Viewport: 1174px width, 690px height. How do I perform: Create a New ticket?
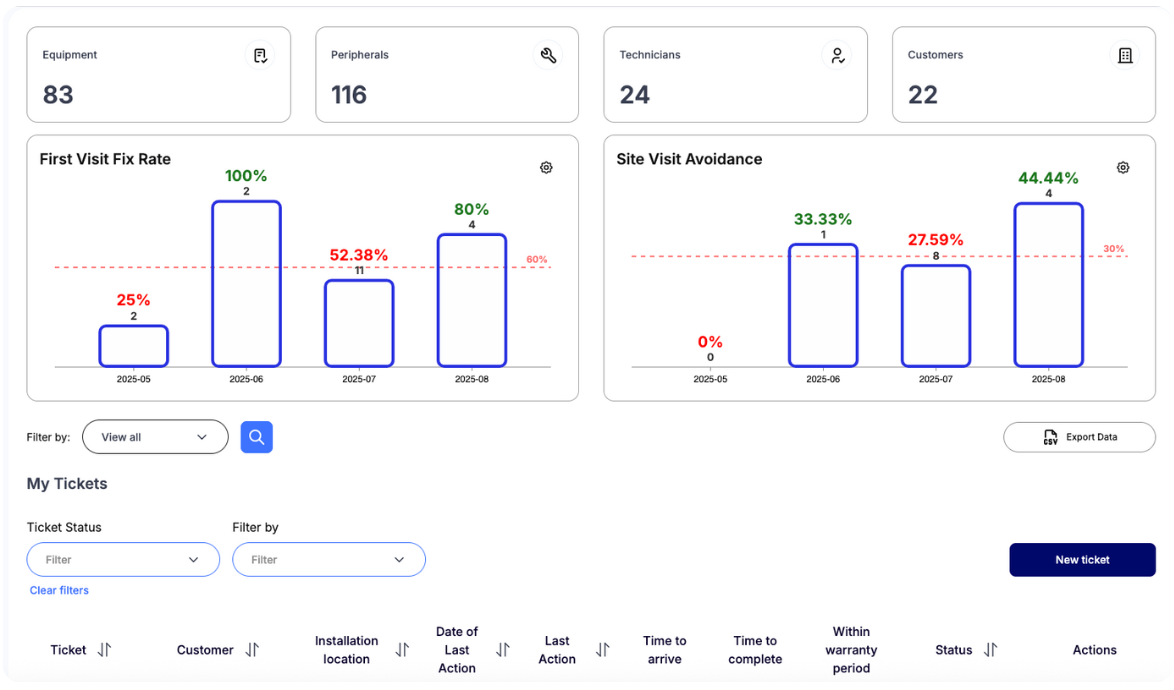click(x=1082, y=560)
